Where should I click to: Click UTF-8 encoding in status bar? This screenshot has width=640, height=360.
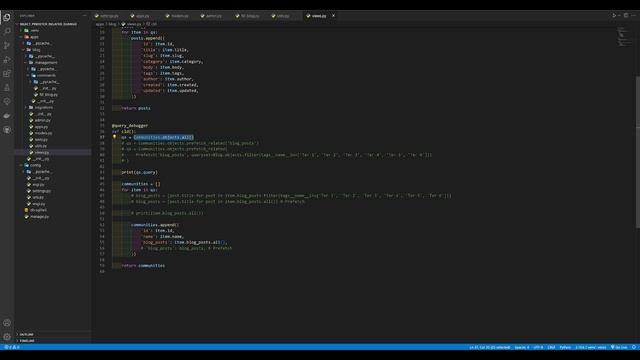pyautogui.click(x=538, y=347)
